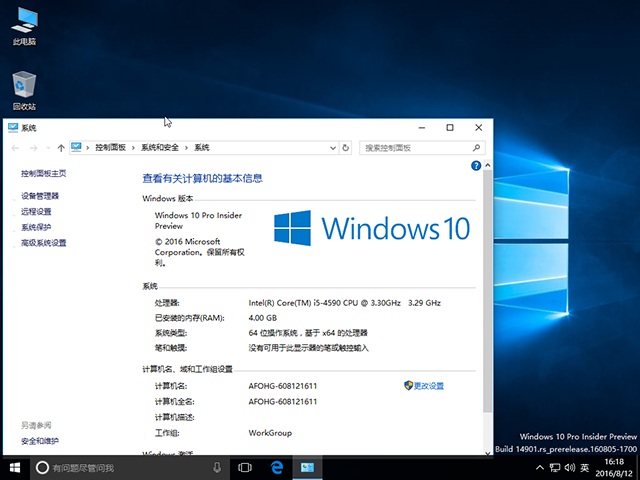The image size is (640, 480).
Task: Go up one level with up arrow
Action: (61, 148)
